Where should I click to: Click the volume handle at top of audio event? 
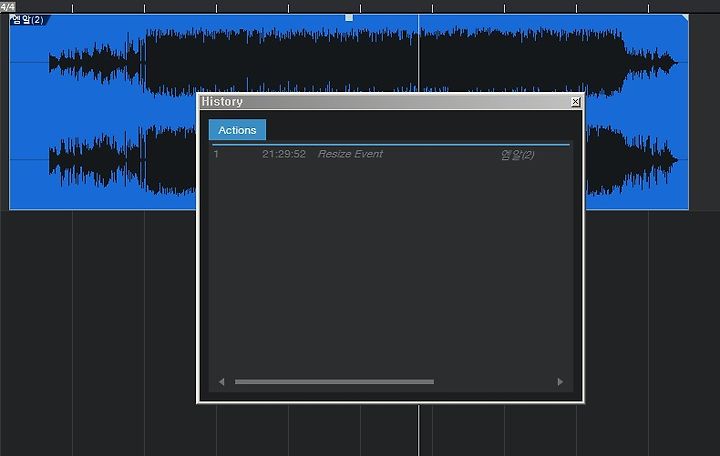[x=349, y=17]
